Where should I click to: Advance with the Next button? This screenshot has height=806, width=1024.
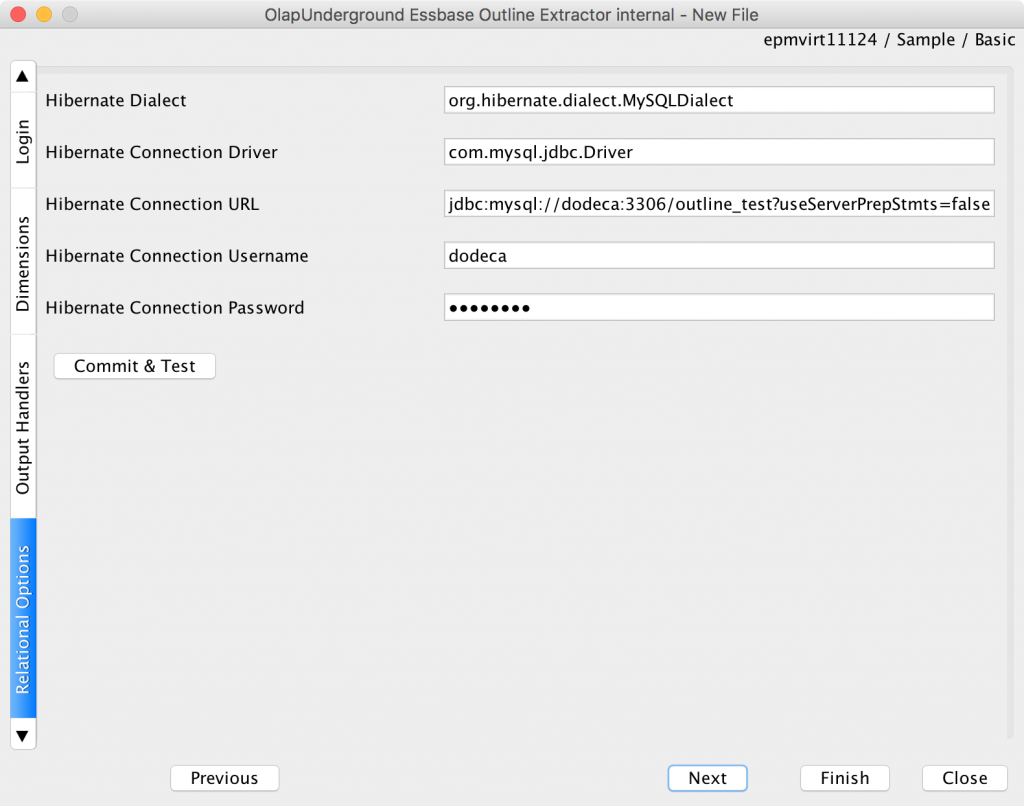pos(707,778)
